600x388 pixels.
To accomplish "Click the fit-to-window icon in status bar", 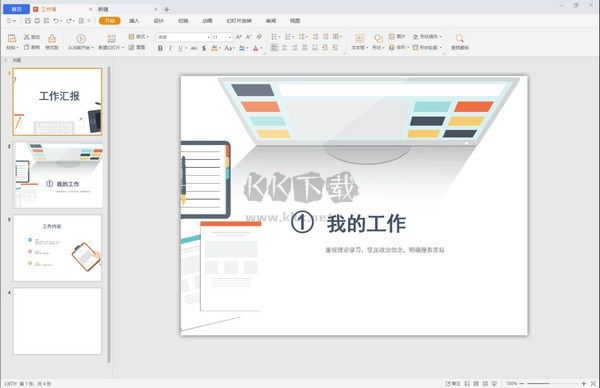I will point(593,383).
